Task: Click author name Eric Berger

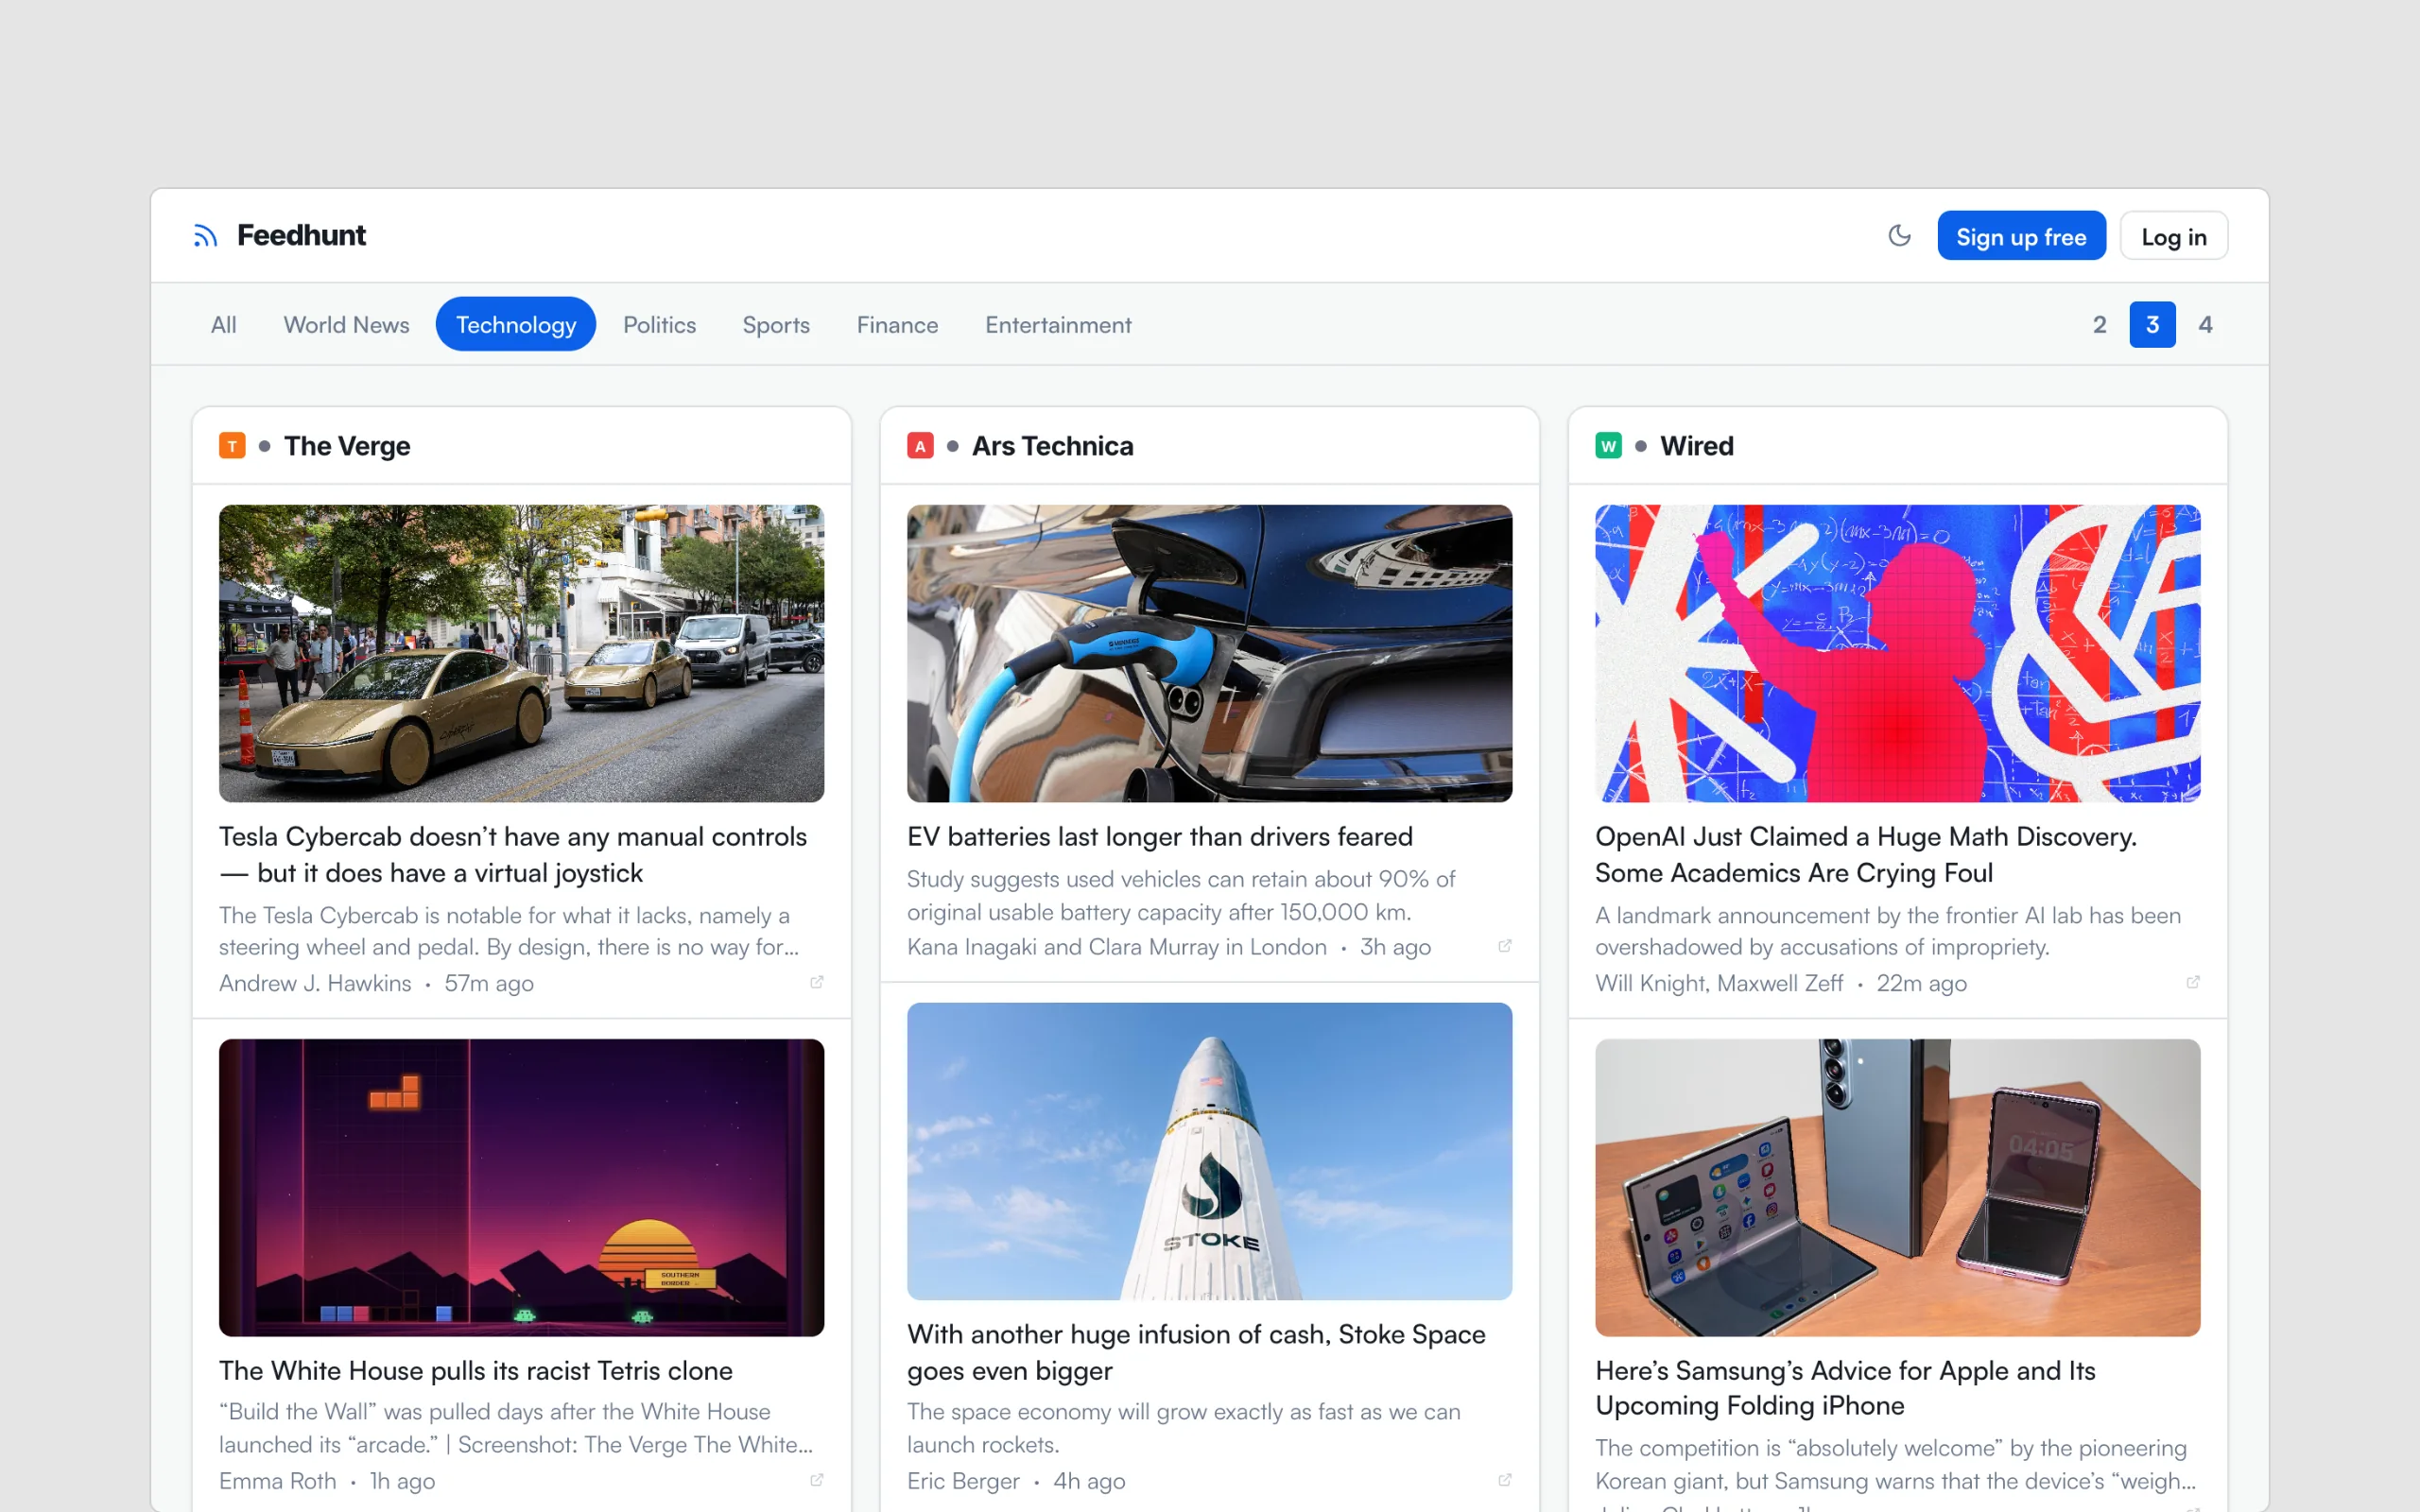Action: 963,1481
